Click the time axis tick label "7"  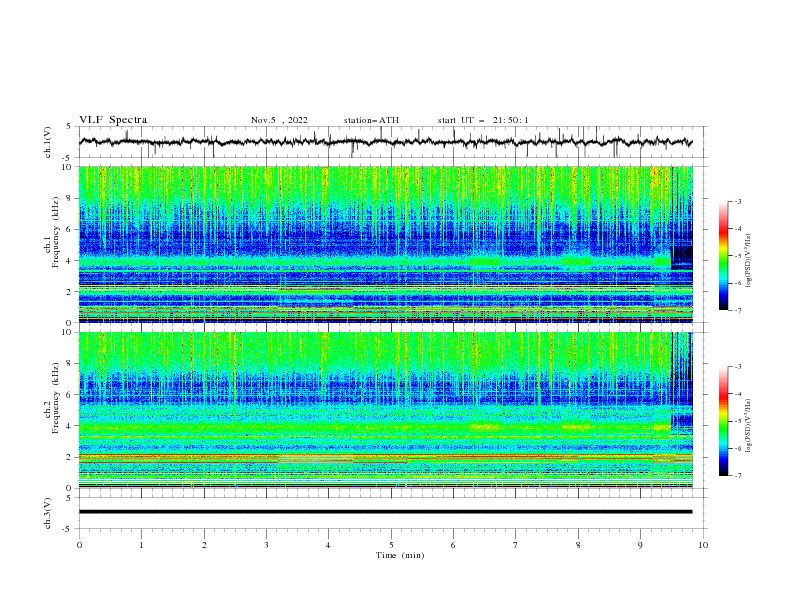click(x=516, y=545)
